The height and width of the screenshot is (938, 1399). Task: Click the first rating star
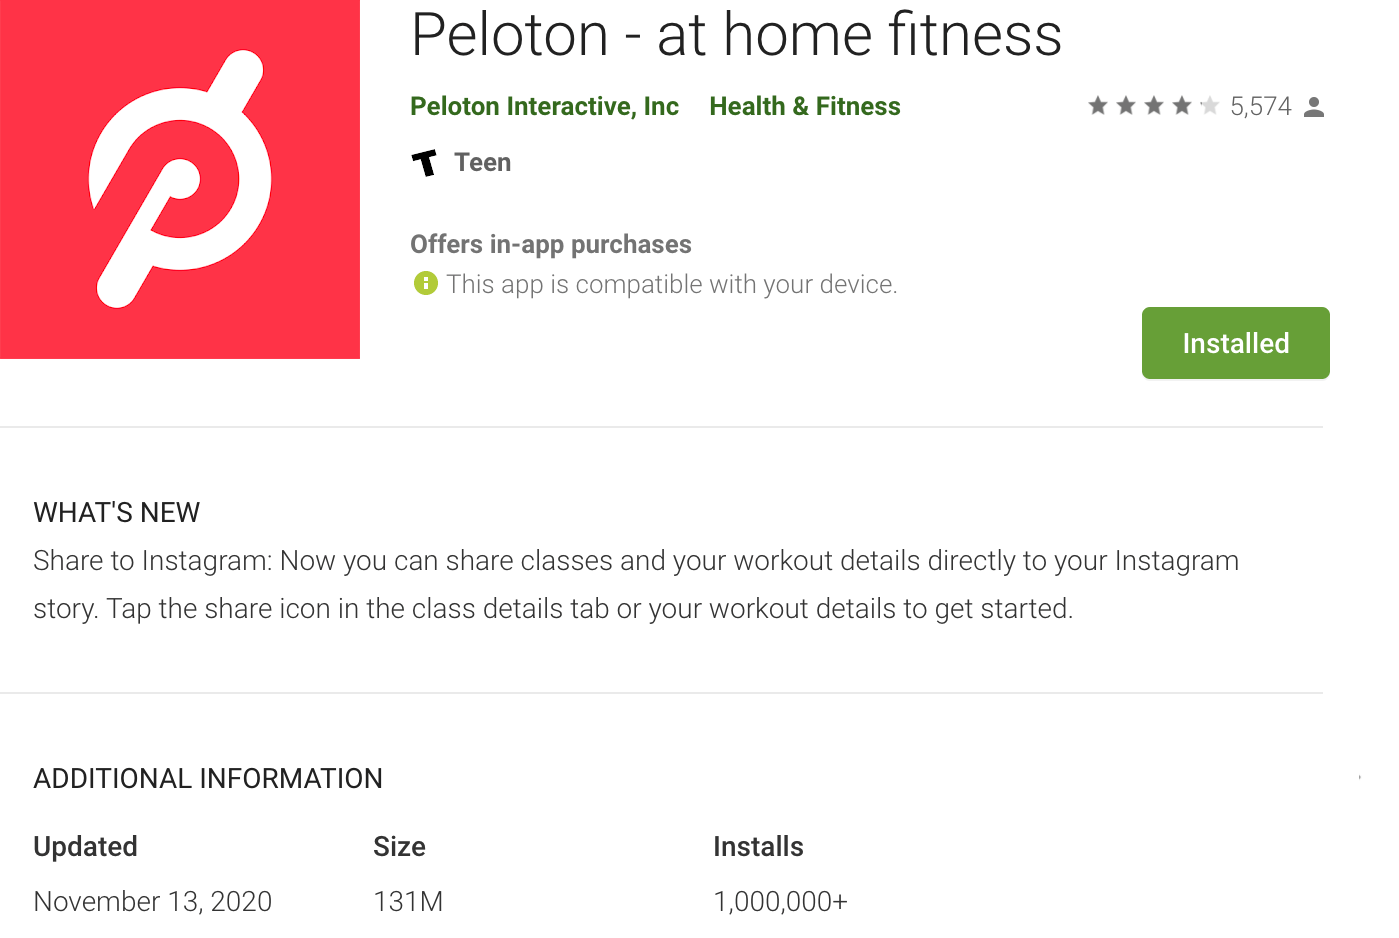click(x=1098, y=106)
